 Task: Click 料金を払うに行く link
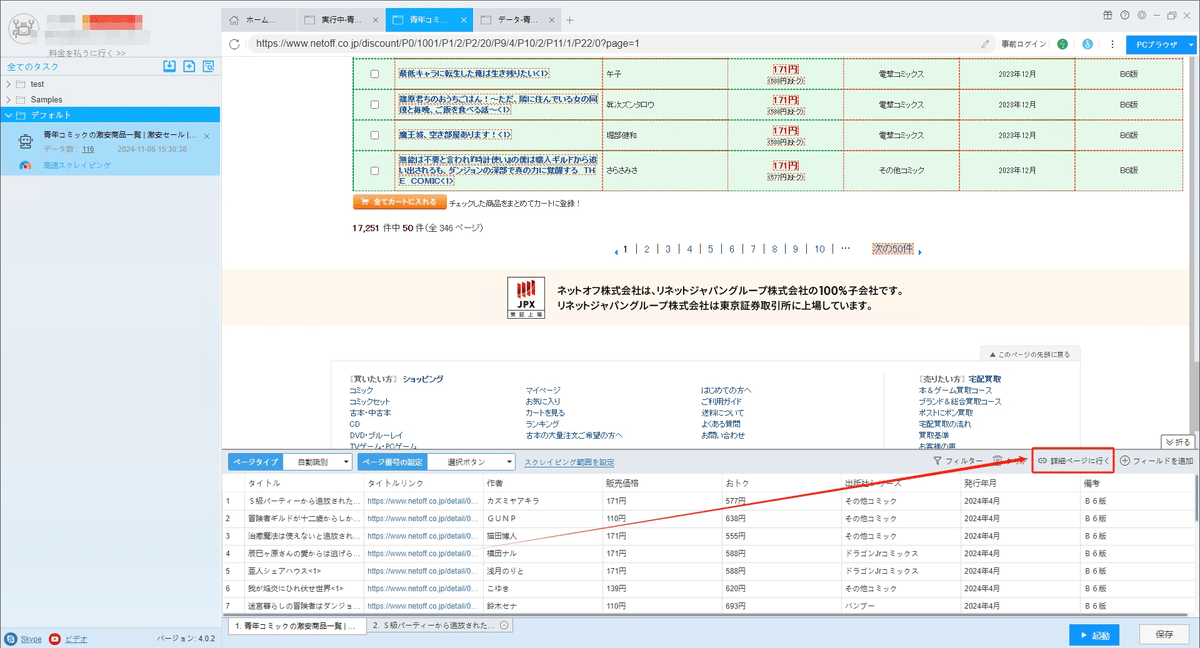pyautogui.click(x=87, y=52)
